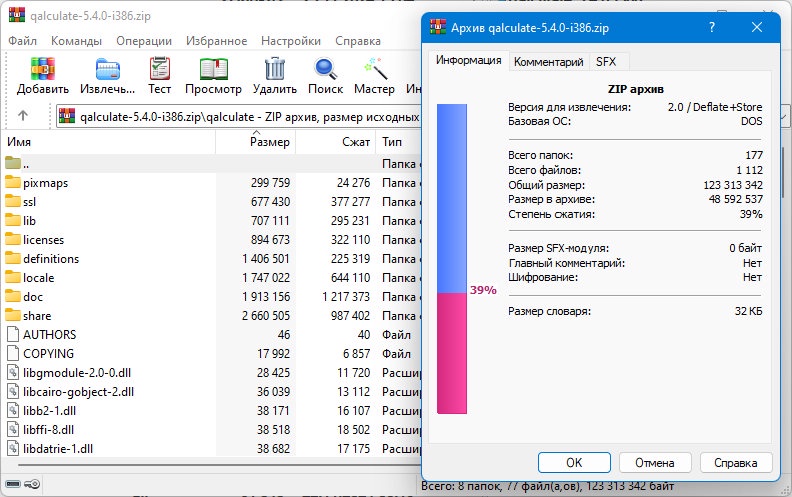Open the Настройки menu

291,41
